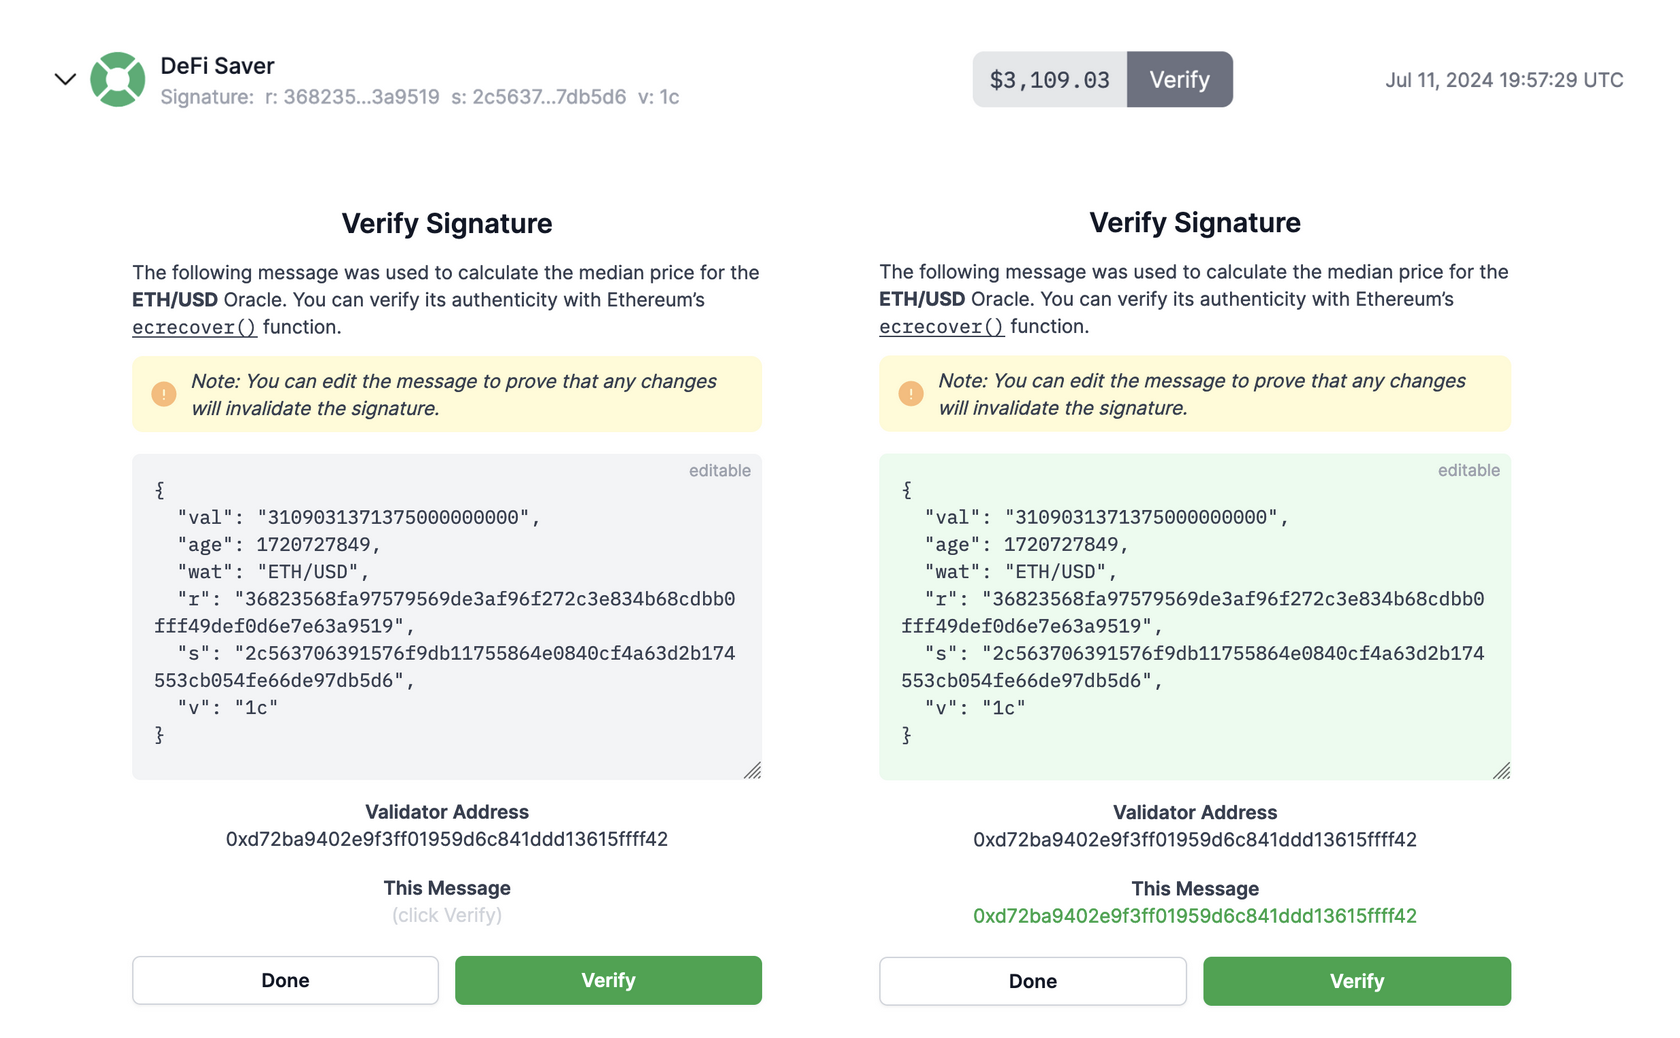Screen dimensions: 1680x1038
Task: Click the recovered green address on right
Action: coord(1194,916)
